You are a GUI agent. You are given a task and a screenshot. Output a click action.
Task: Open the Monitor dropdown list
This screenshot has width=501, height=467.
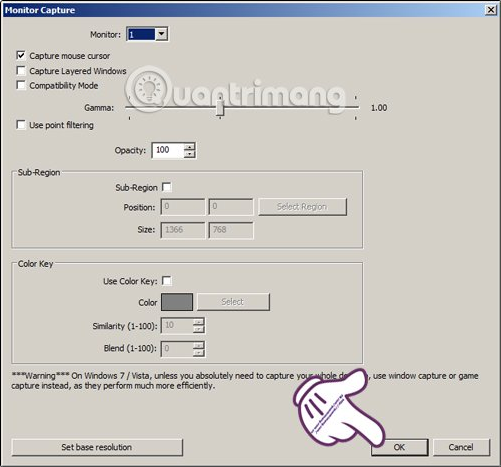161,34
